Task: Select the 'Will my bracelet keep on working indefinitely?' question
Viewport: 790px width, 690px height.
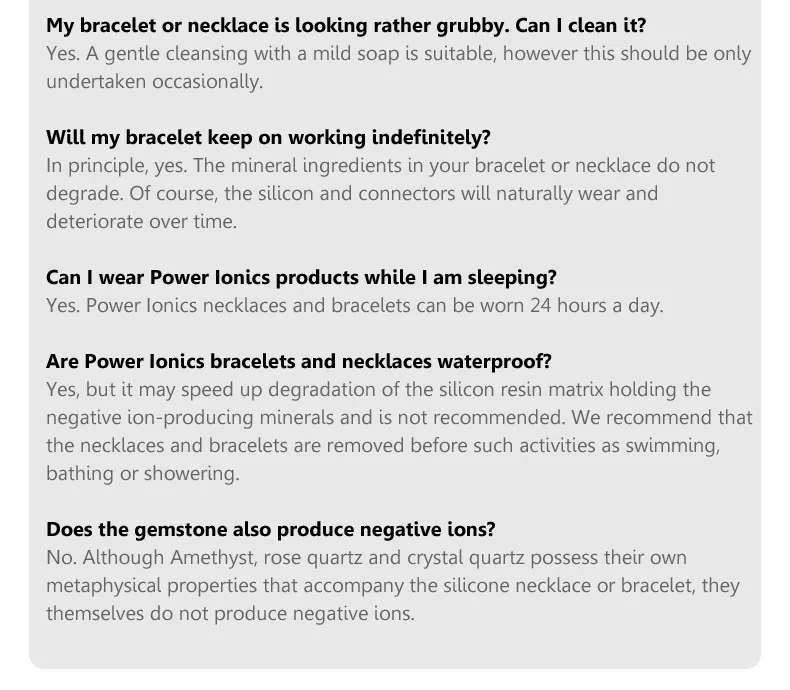Action: 268,137
